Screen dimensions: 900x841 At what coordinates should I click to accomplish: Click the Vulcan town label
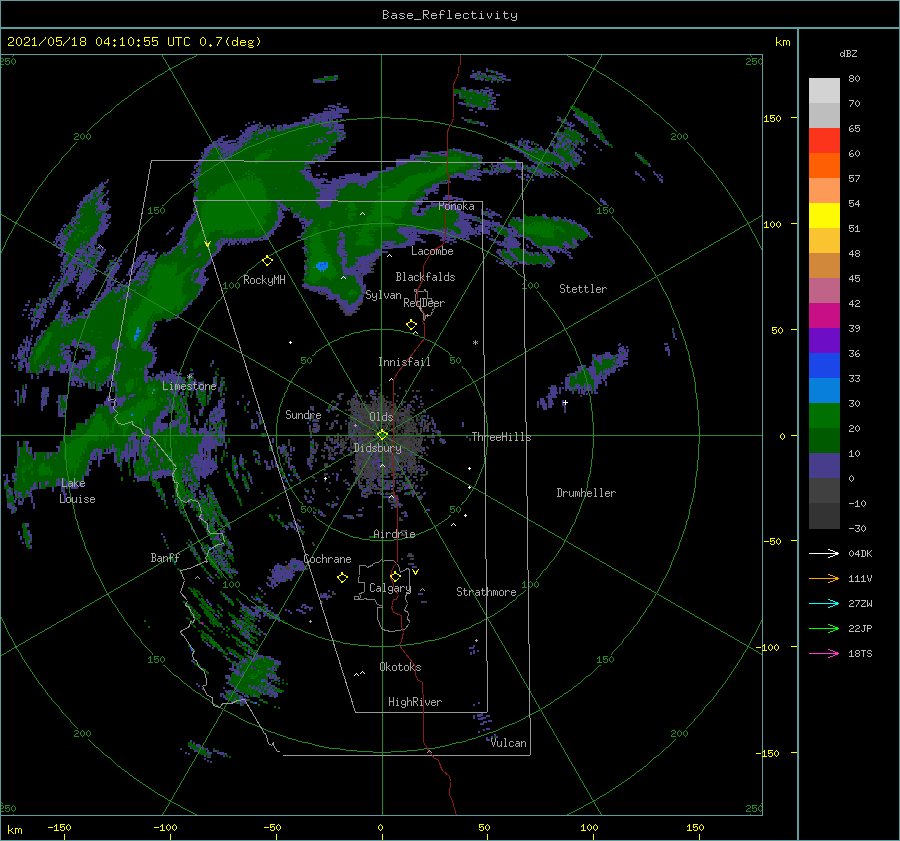509,743
